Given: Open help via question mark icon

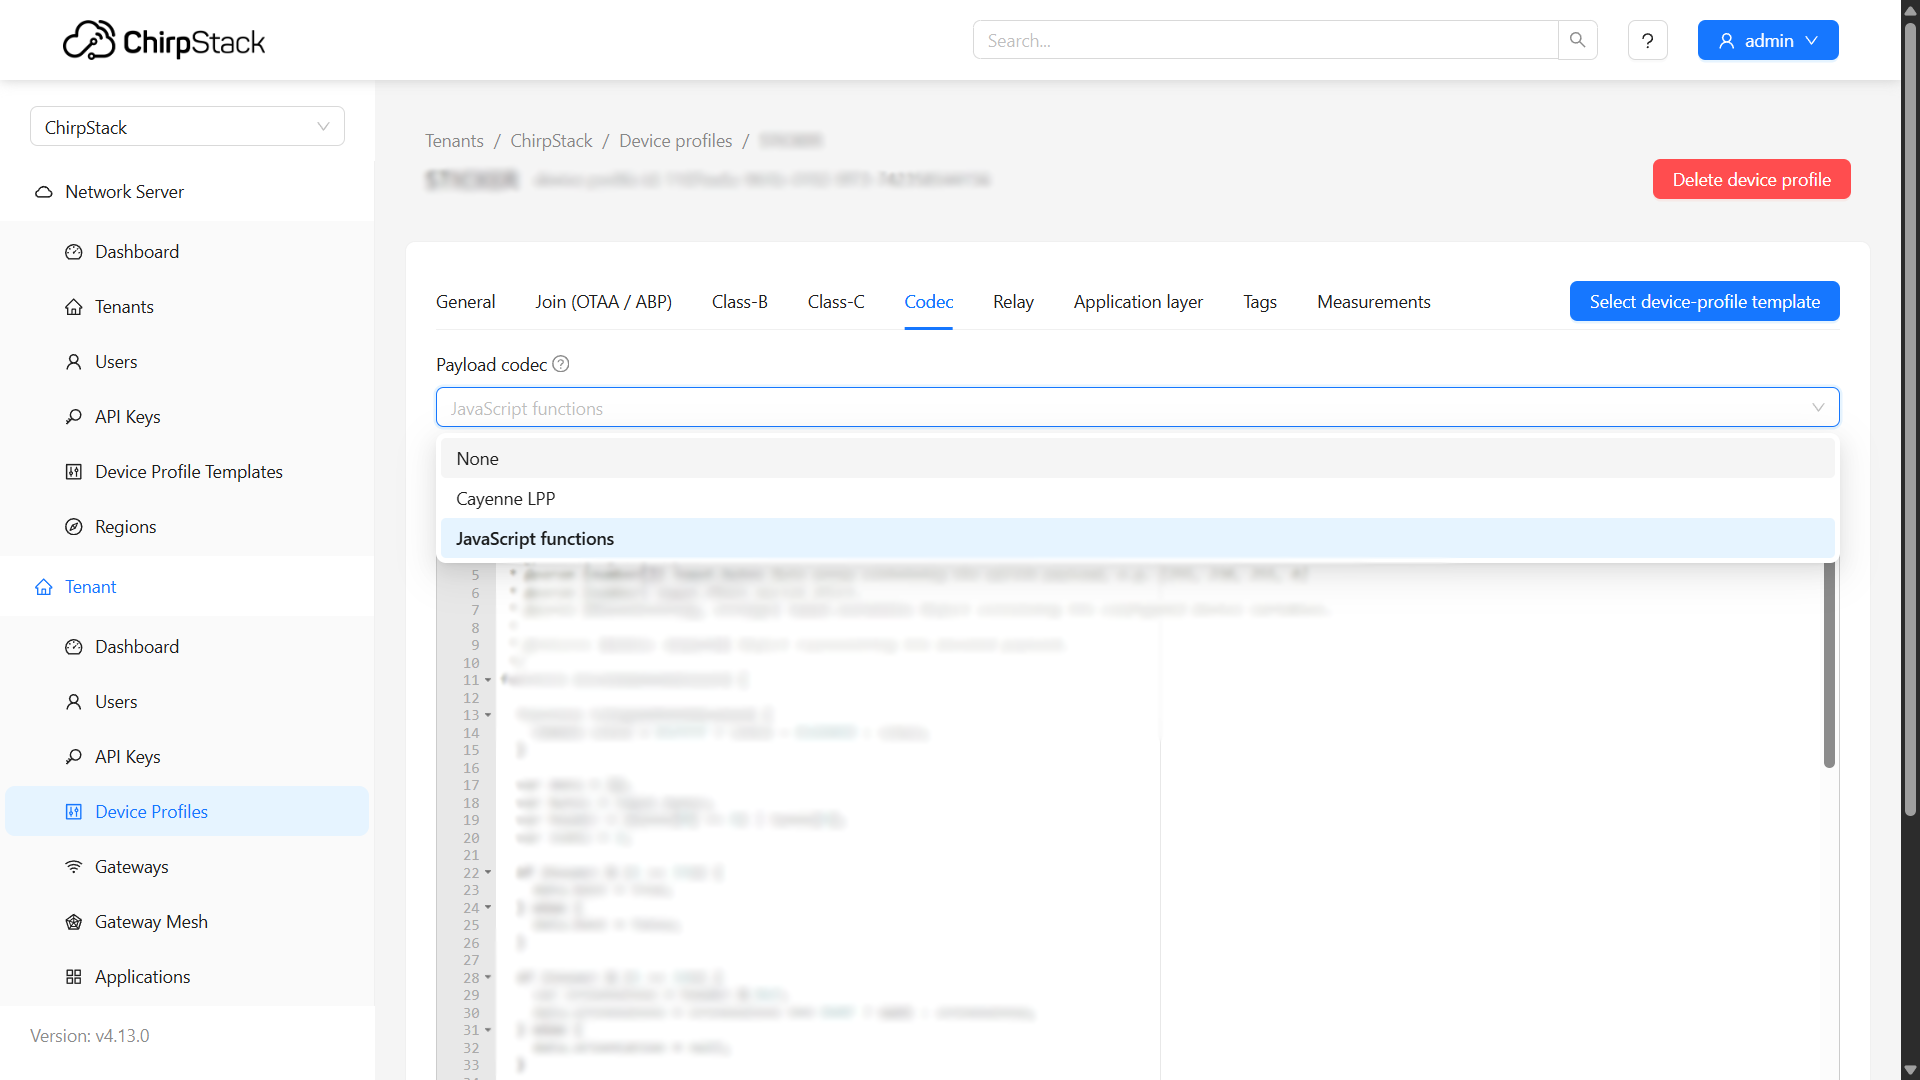Looking at the screenshot, I should [x=1647, y=41].
